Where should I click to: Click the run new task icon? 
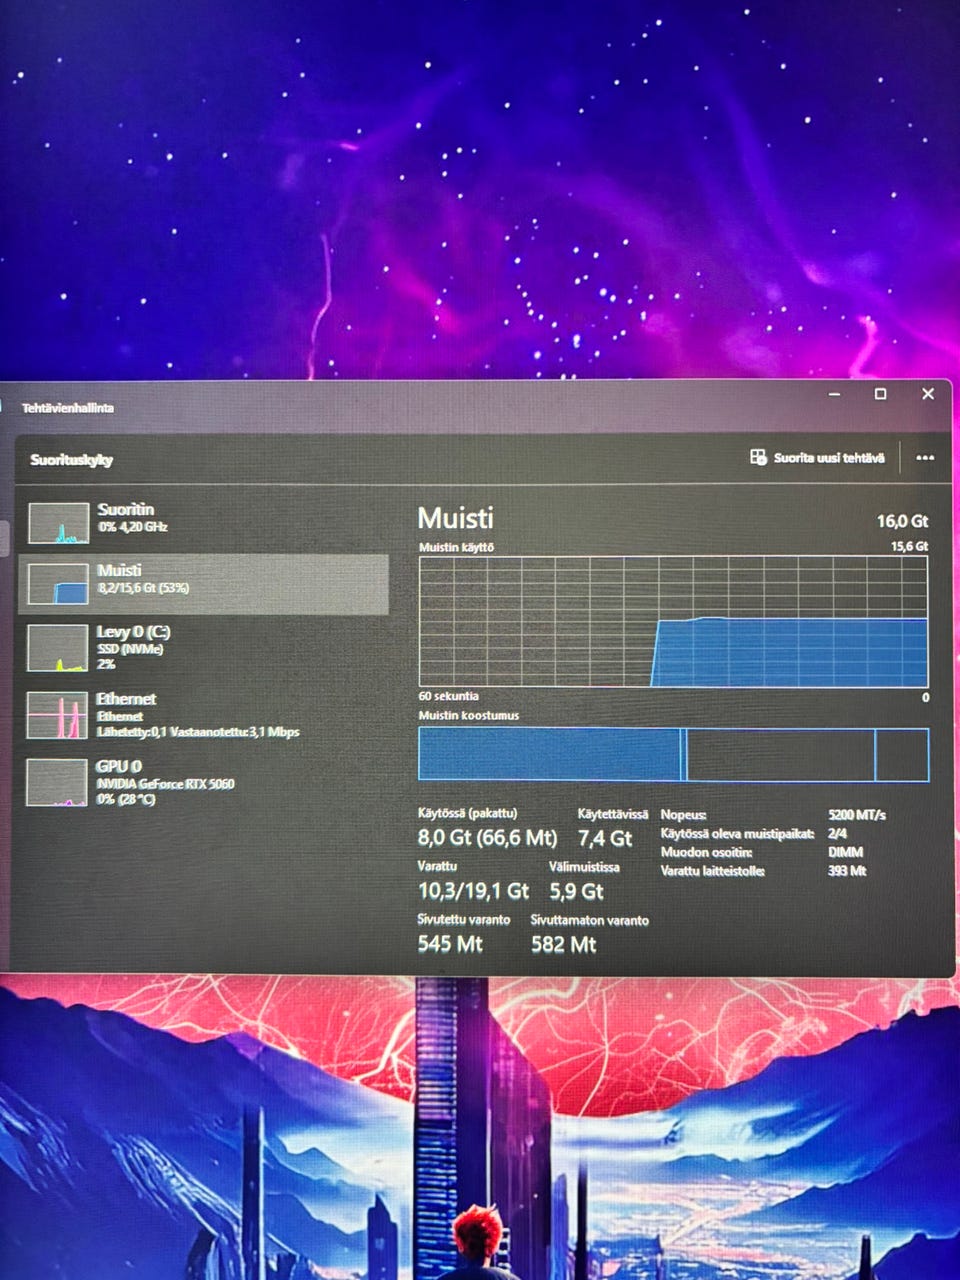(758, 457)
